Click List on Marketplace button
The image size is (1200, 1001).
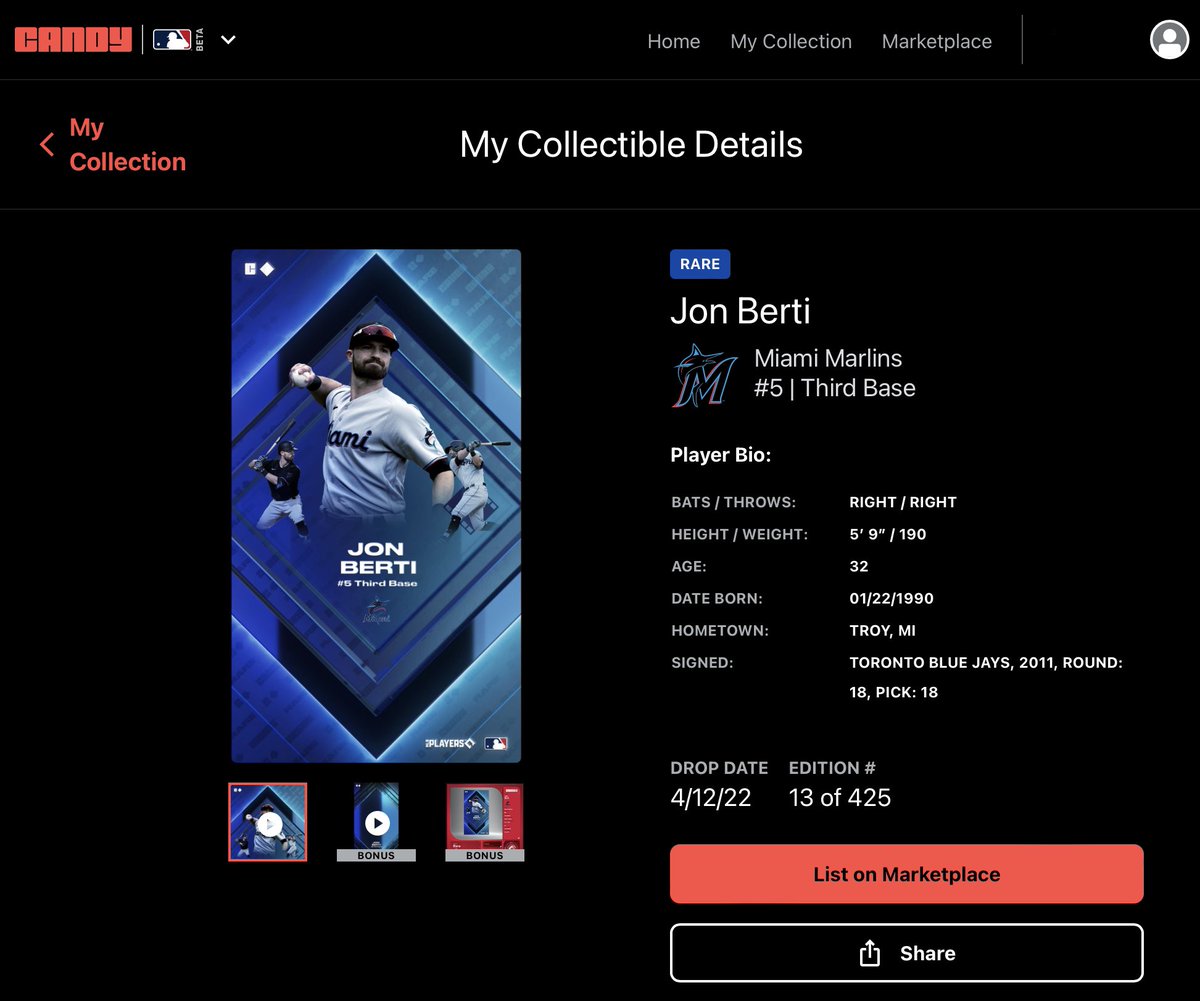click(x=906, y=874)
